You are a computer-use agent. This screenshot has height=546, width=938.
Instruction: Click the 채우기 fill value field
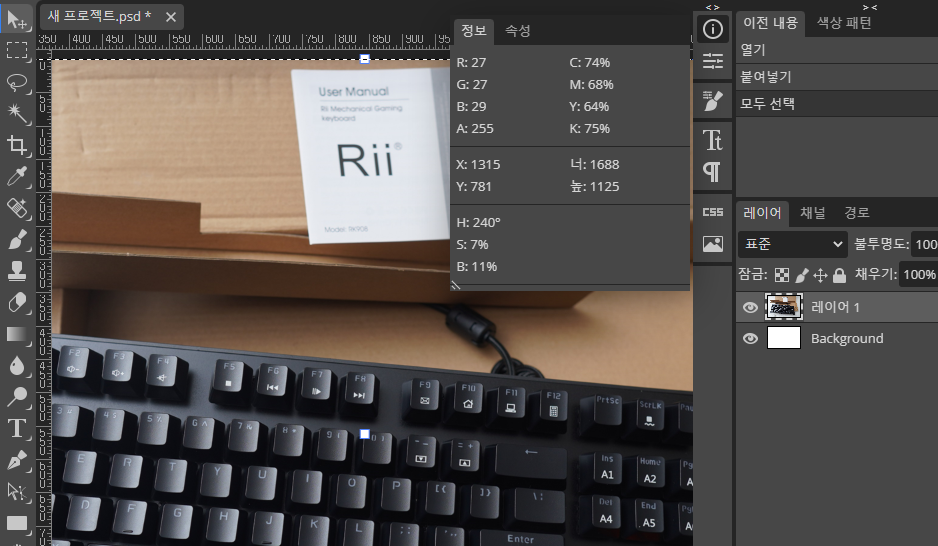point(919,274)
